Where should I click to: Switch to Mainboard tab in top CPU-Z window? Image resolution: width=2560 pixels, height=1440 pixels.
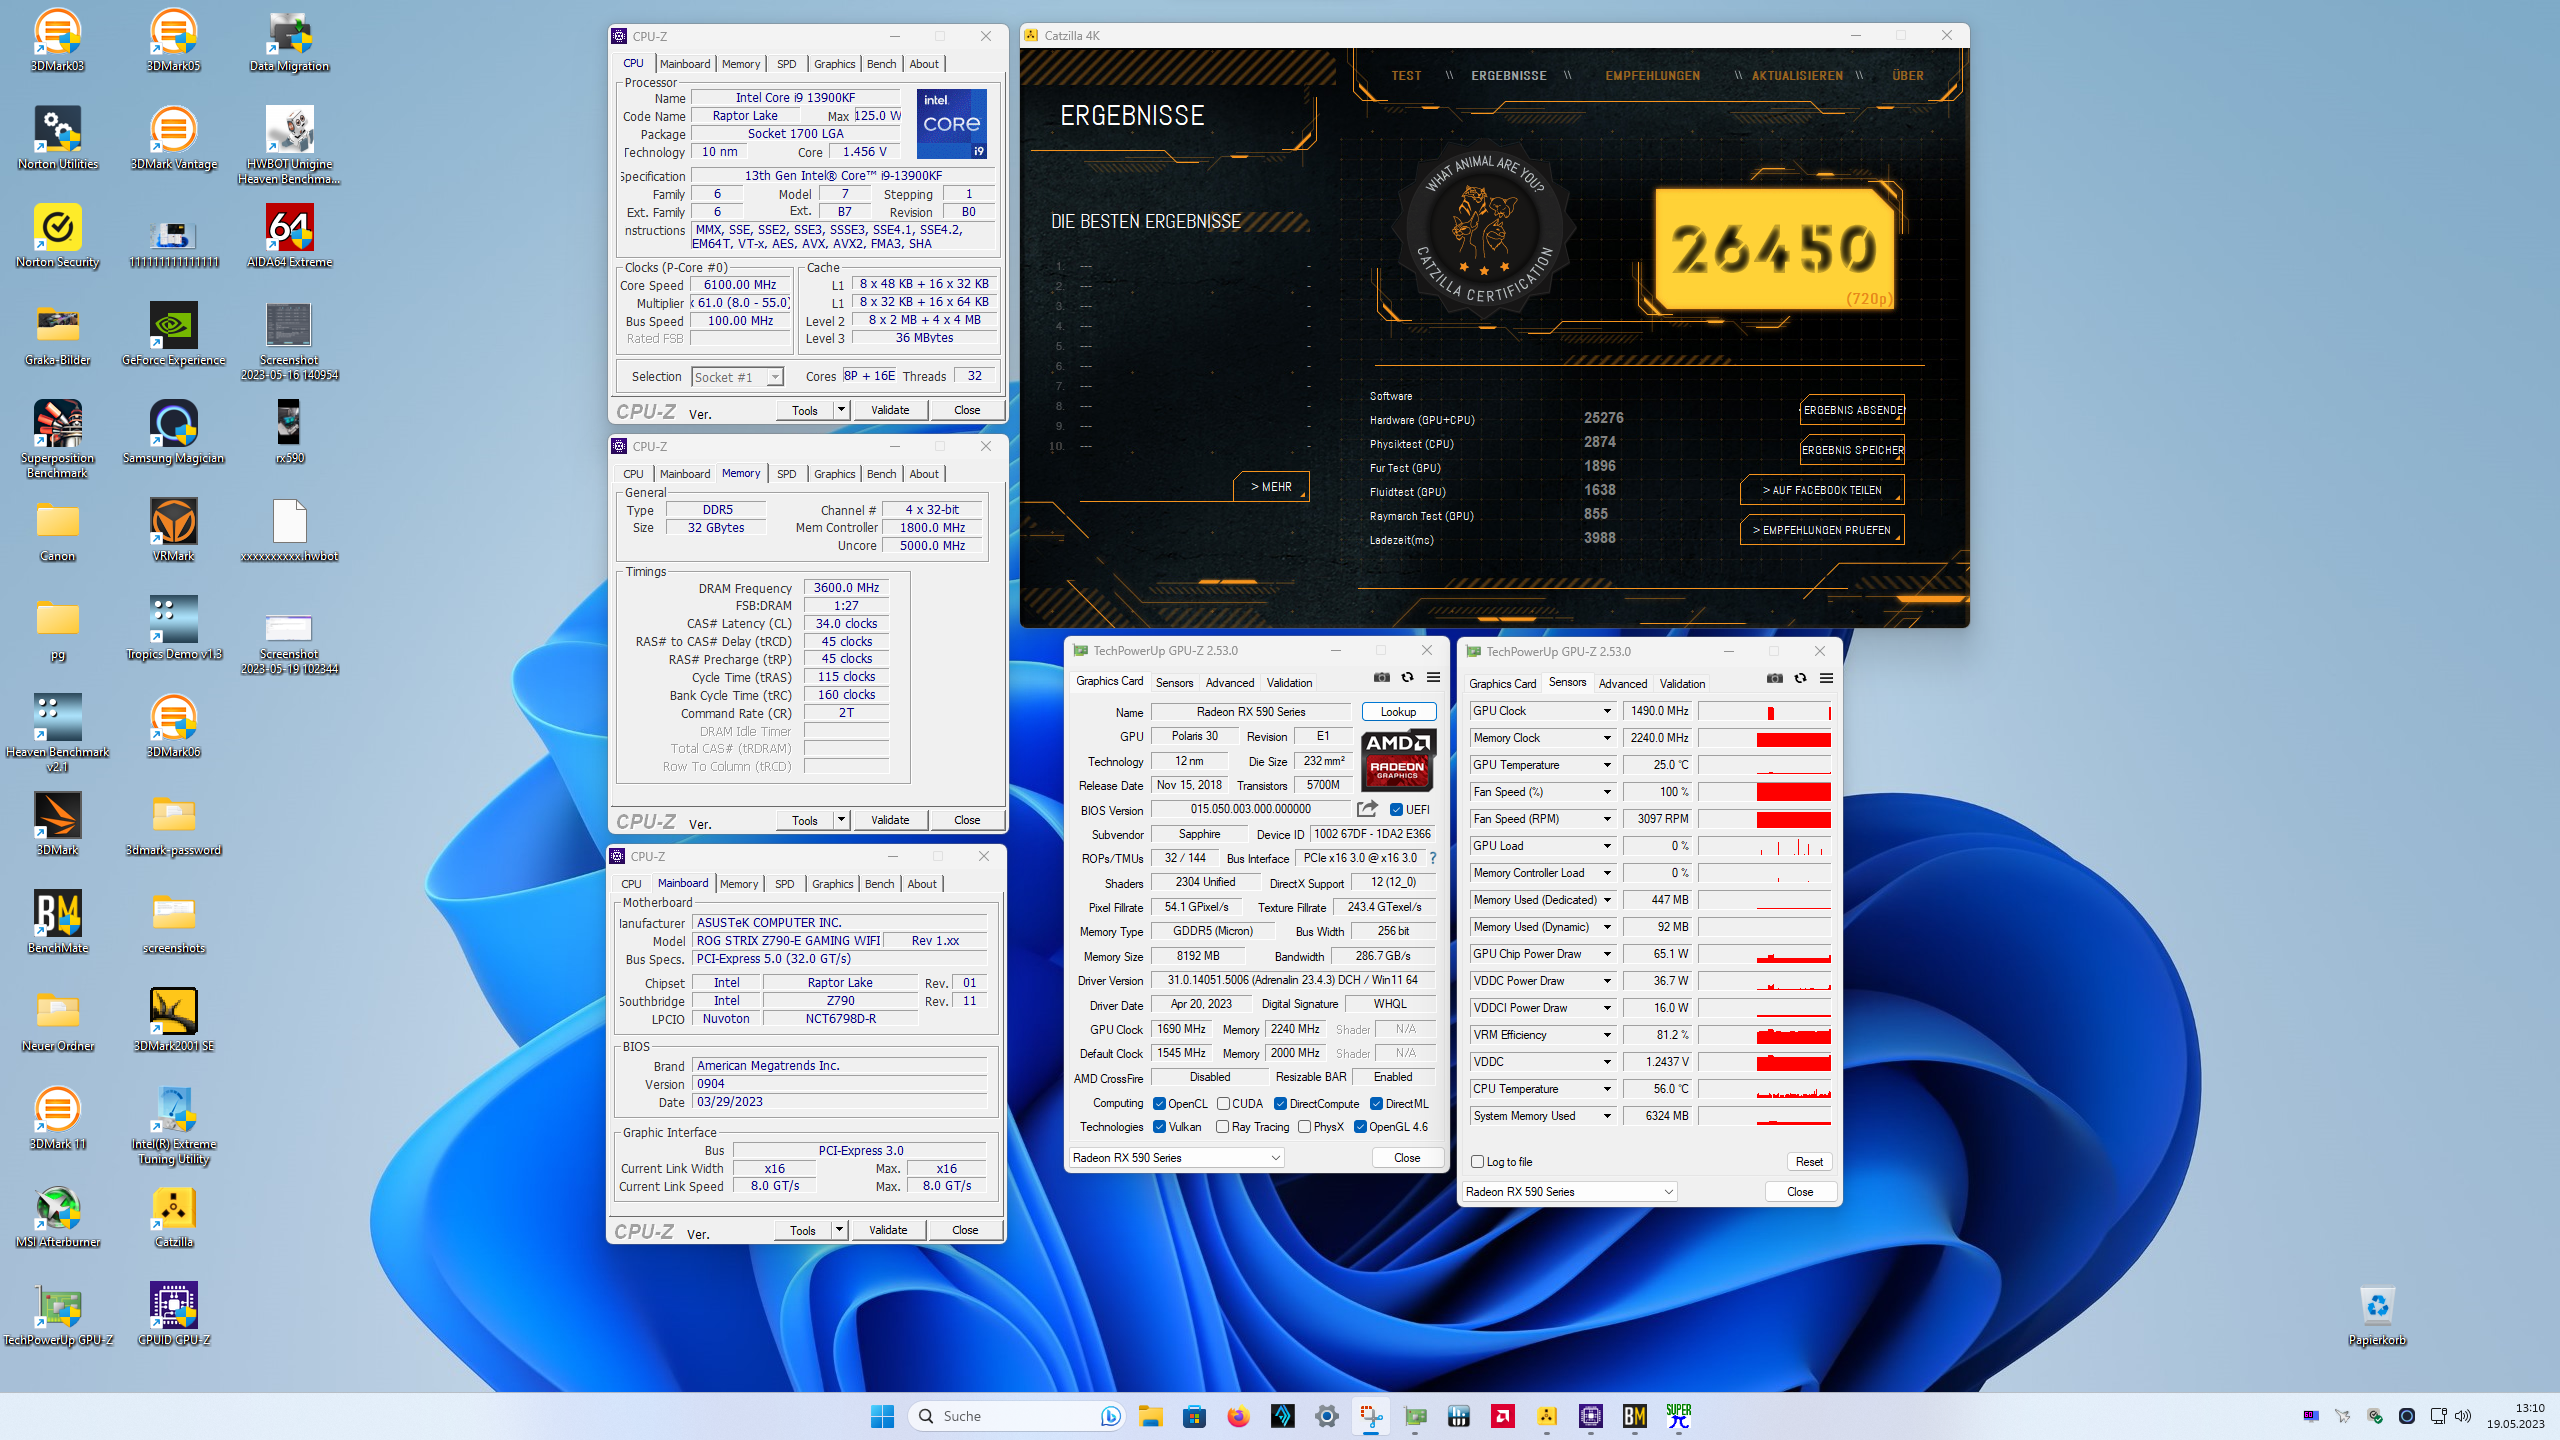(685, 64)
